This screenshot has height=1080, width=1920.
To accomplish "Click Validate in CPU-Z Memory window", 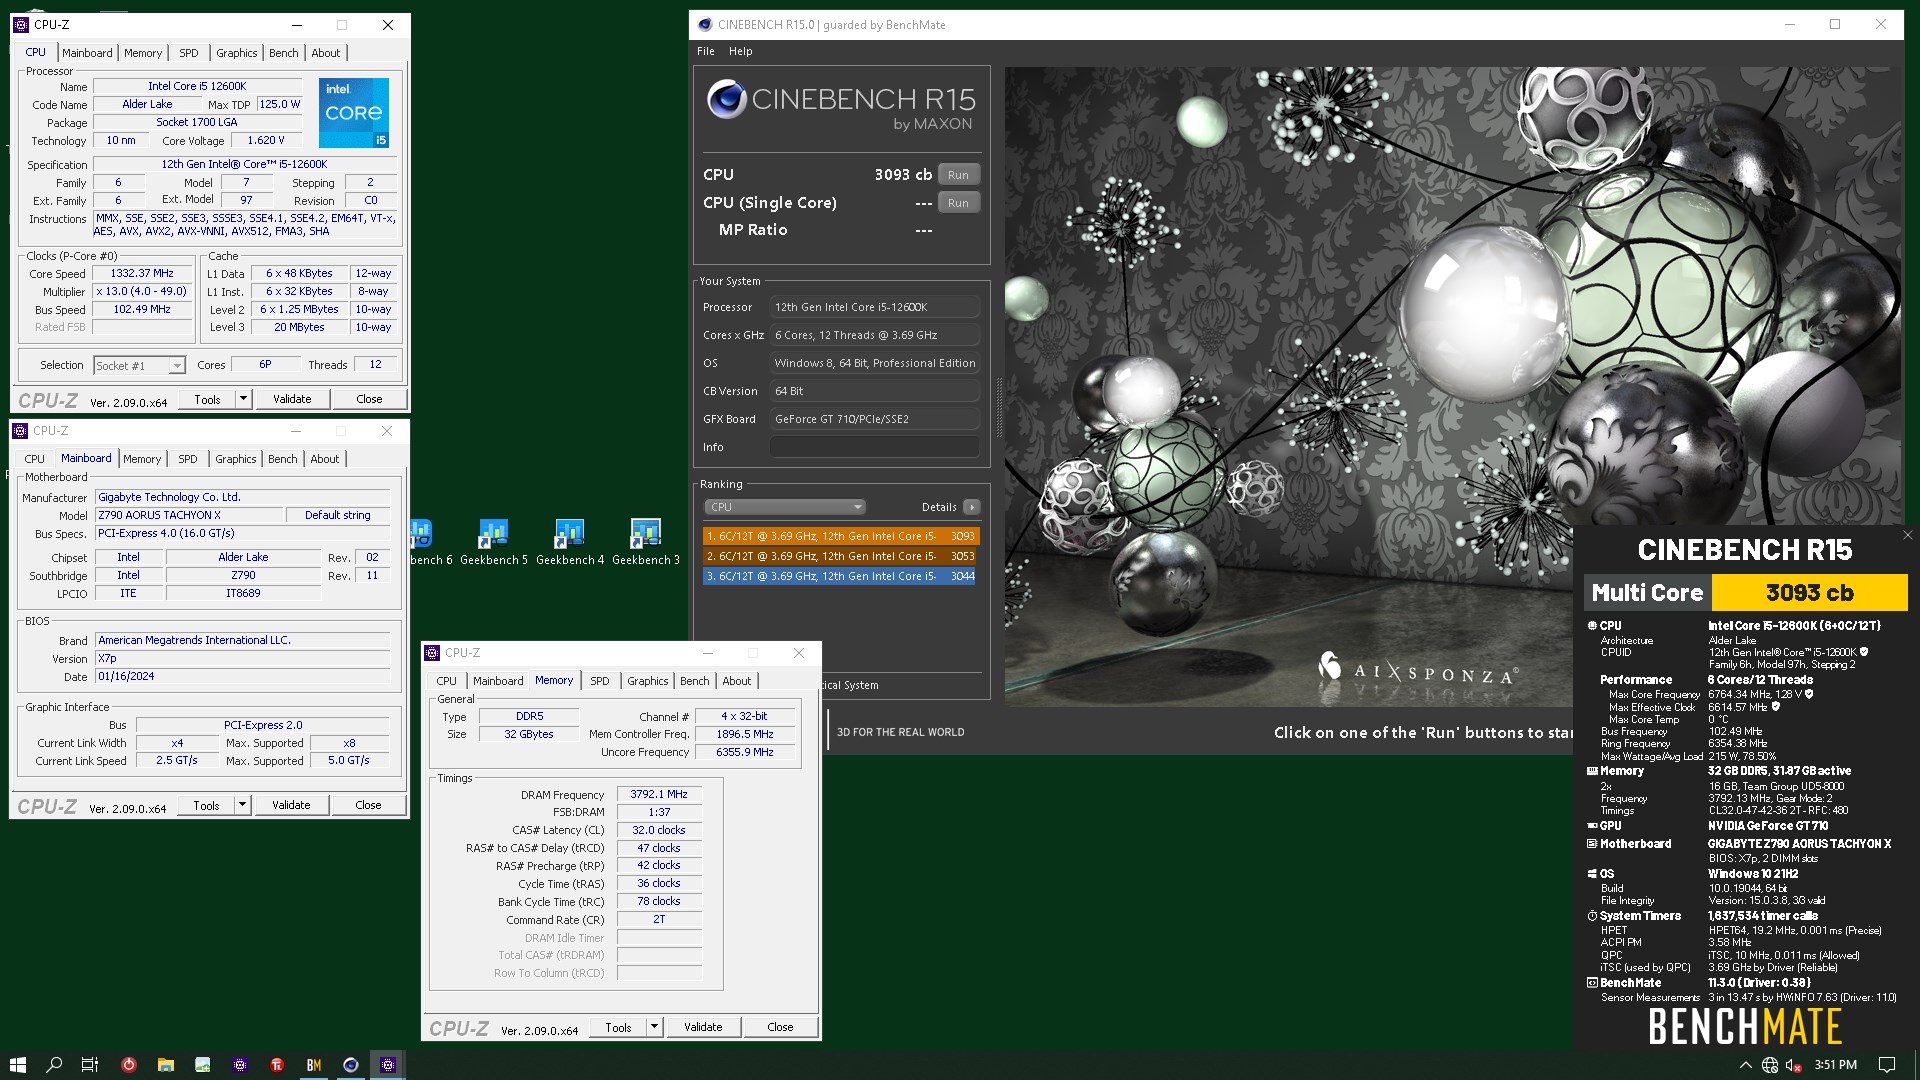I will 703,1027.
